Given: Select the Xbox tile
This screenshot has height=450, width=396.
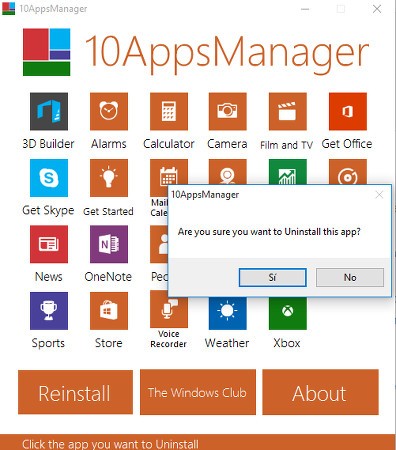Looking at the screenshot, I should pyautogui.click(x=288, y=313).
